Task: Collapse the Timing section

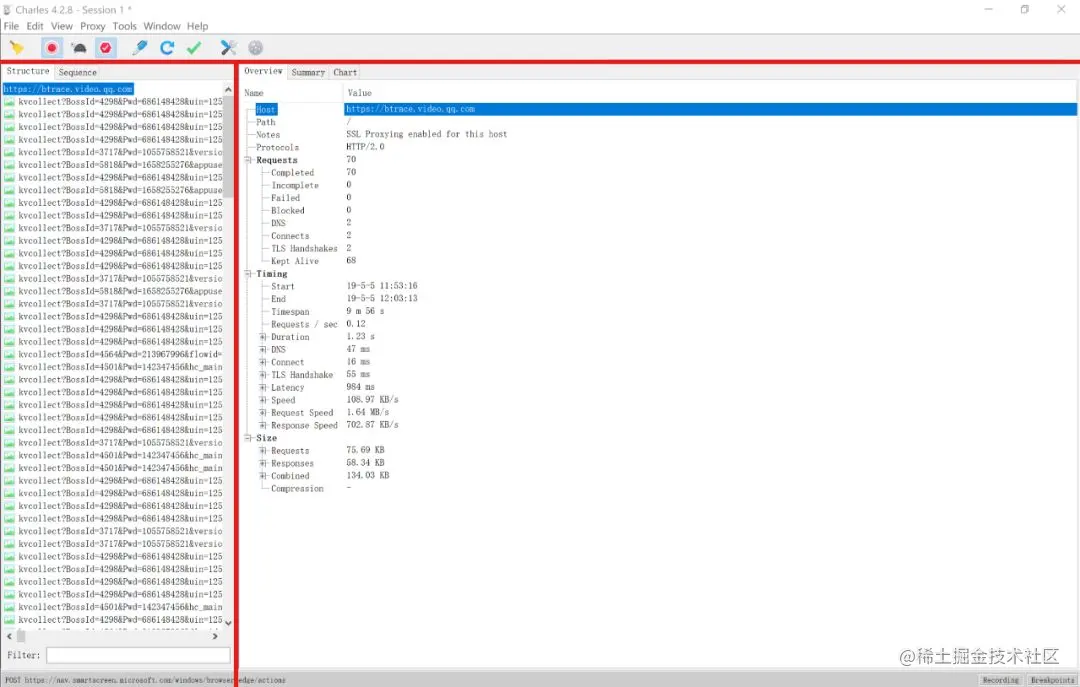Action: [249, 274]
